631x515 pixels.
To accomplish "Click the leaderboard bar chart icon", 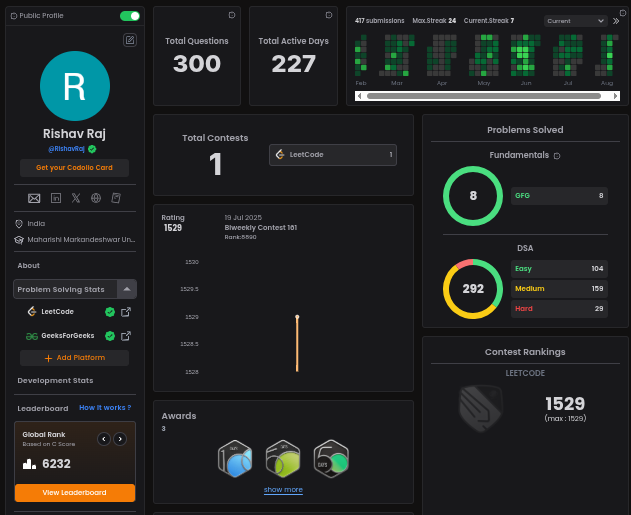I will pyautogui.click(x=29, y=464).
